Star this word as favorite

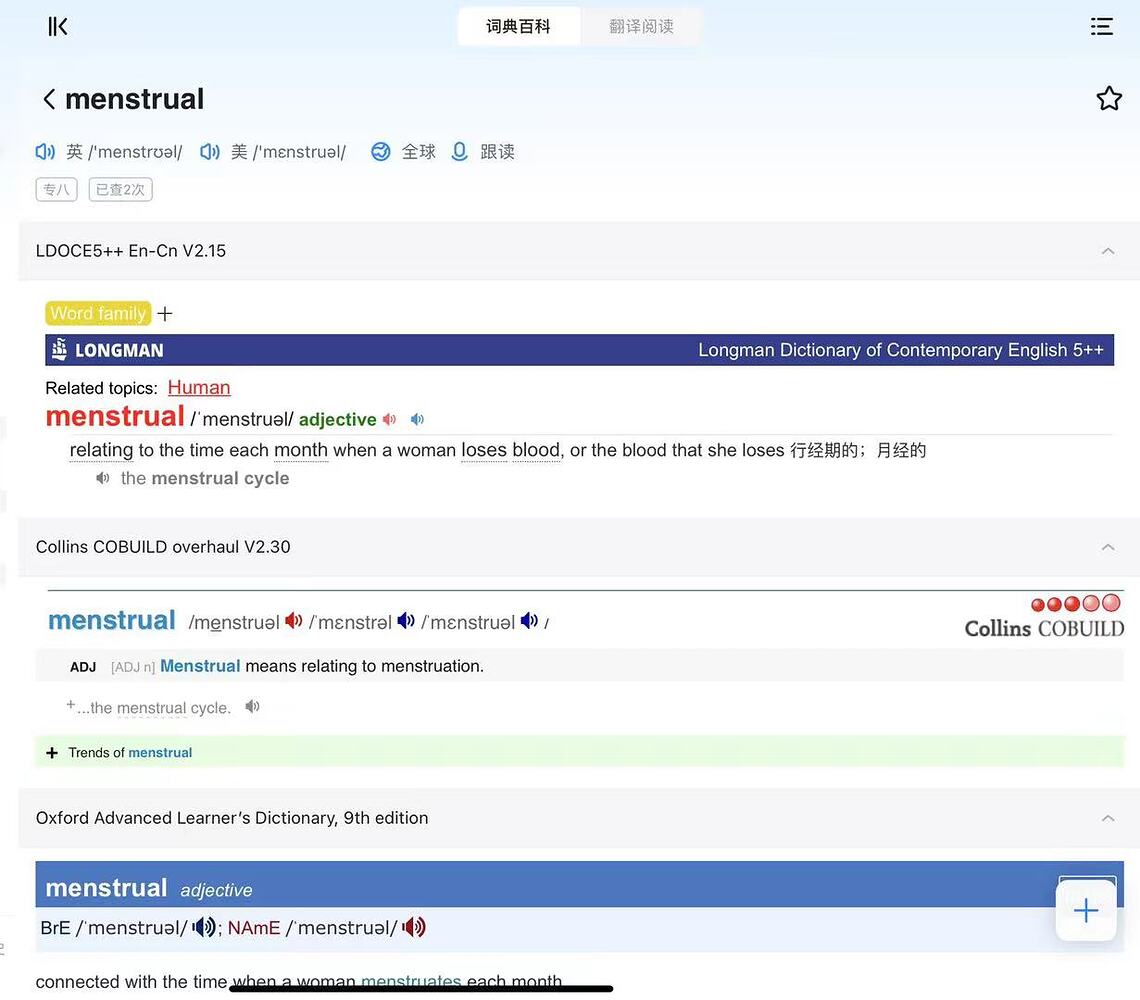point(1108,98)
